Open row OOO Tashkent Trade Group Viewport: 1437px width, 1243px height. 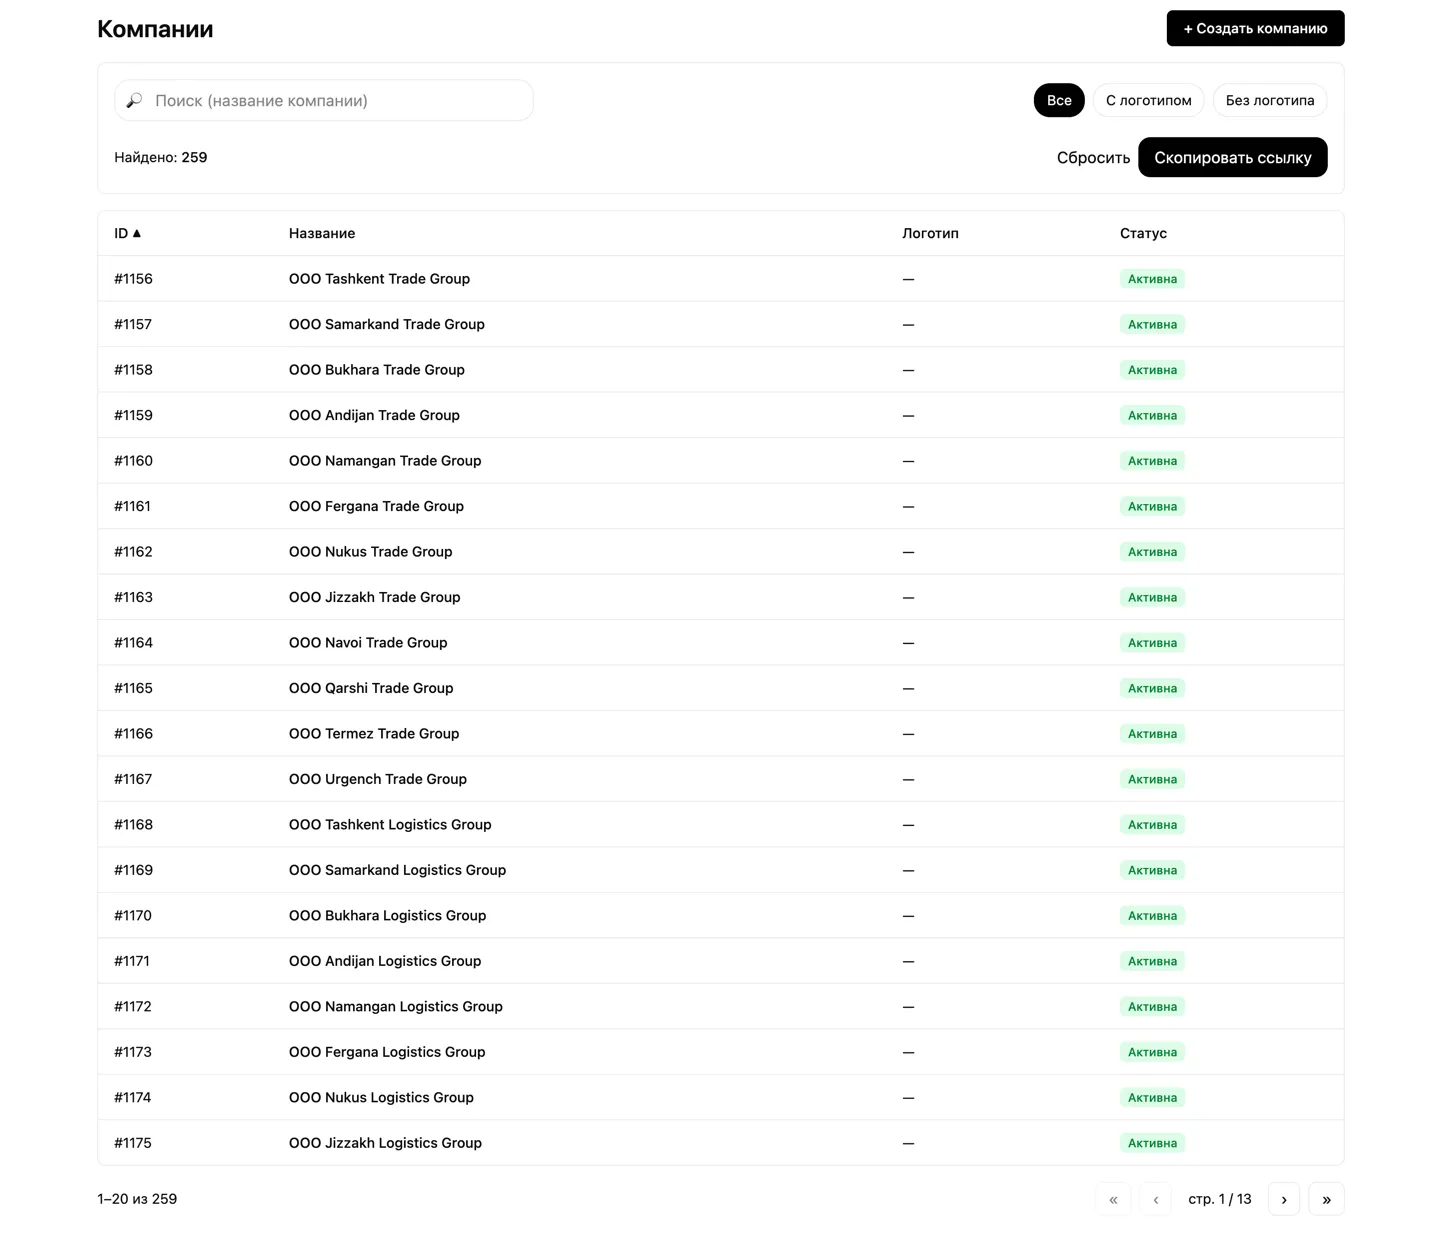pos(379,279)
